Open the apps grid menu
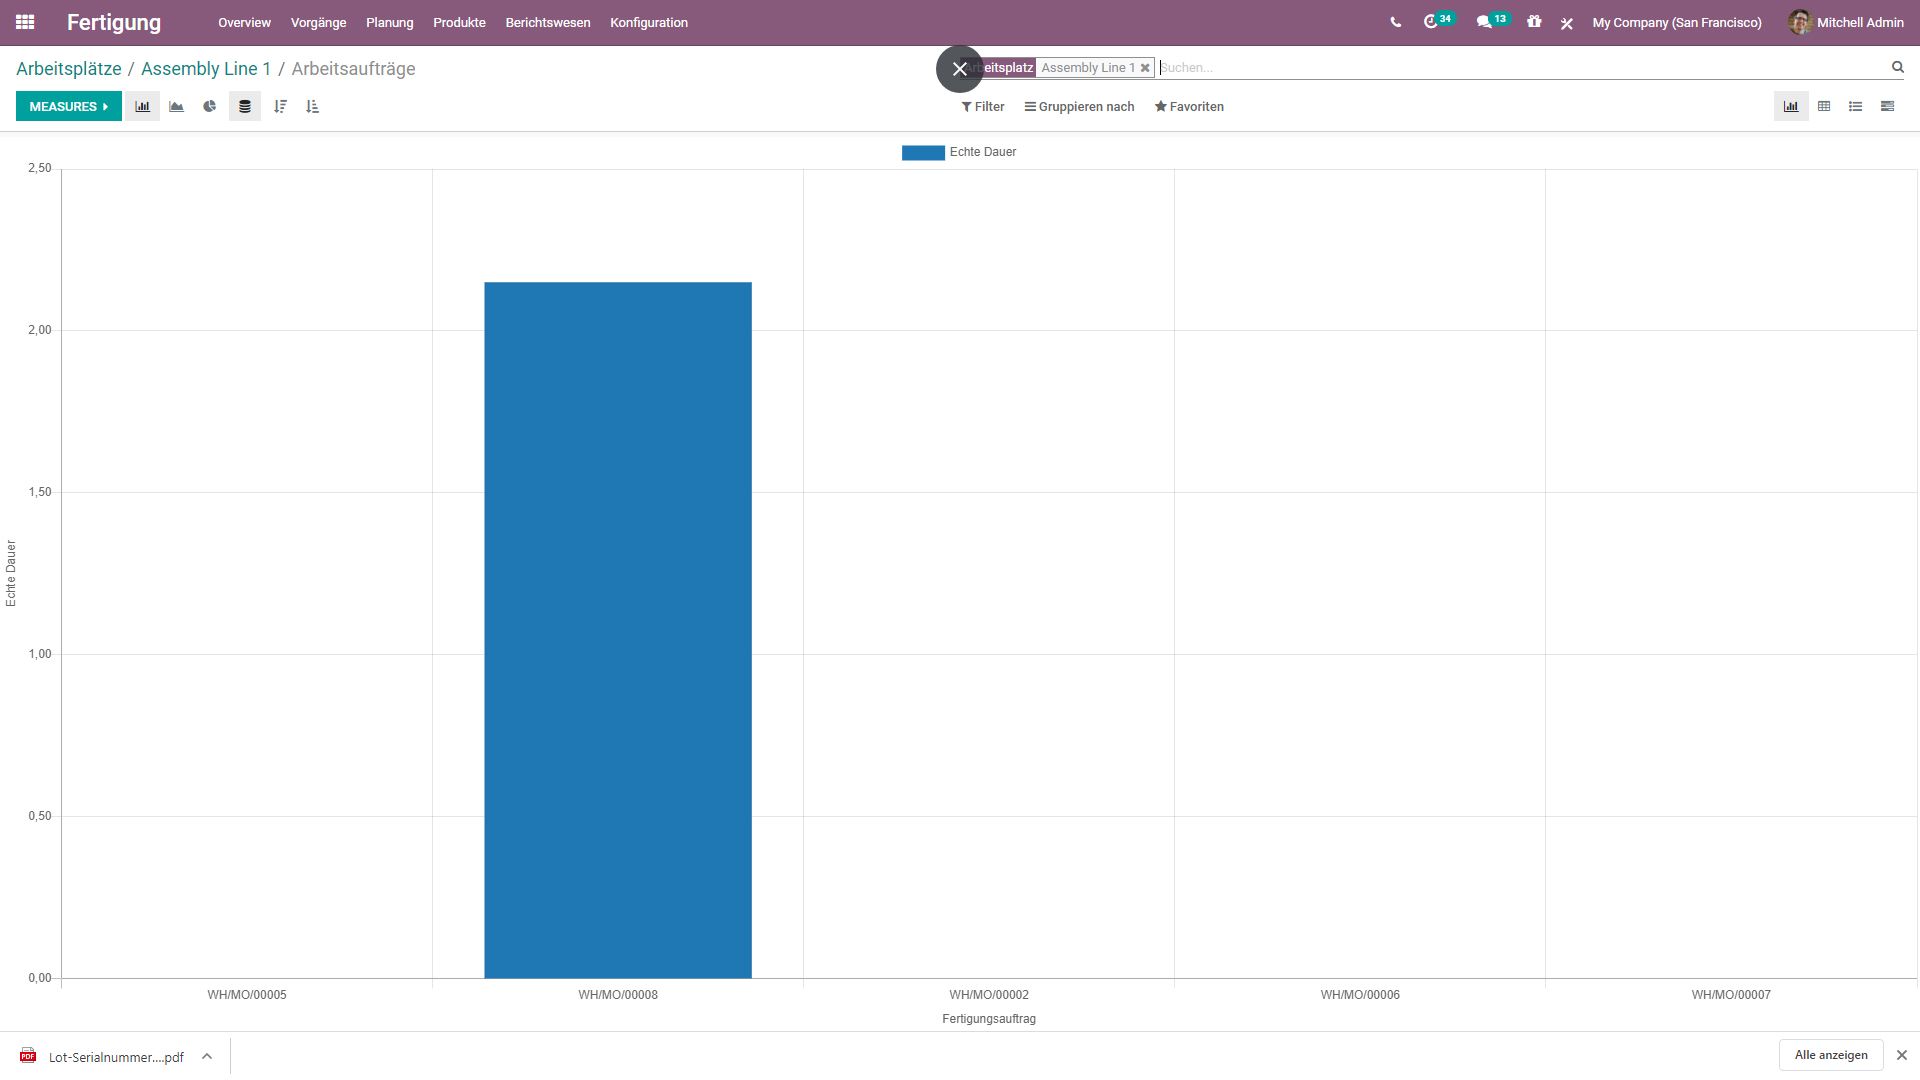Screen dimensions: 1920x1080 click(x=25, y=22)
